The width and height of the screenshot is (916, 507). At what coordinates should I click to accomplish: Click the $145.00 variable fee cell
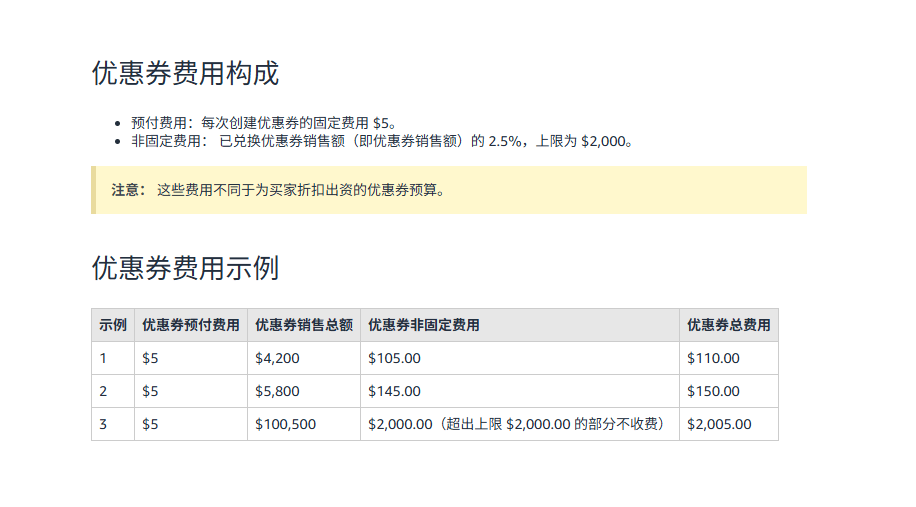[x=395, y=391]
